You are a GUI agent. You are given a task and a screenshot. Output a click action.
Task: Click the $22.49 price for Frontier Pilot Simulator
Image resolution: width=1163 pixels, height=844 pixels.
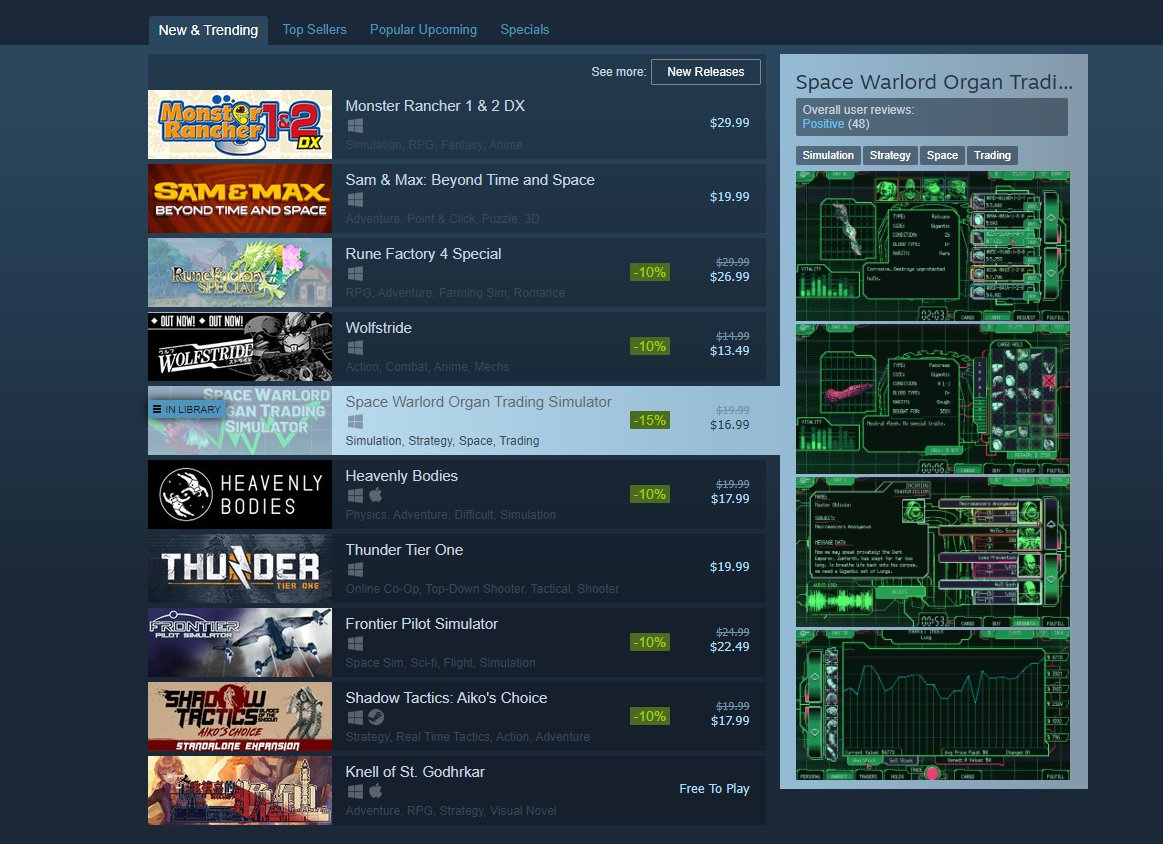[x=729, y=647]
